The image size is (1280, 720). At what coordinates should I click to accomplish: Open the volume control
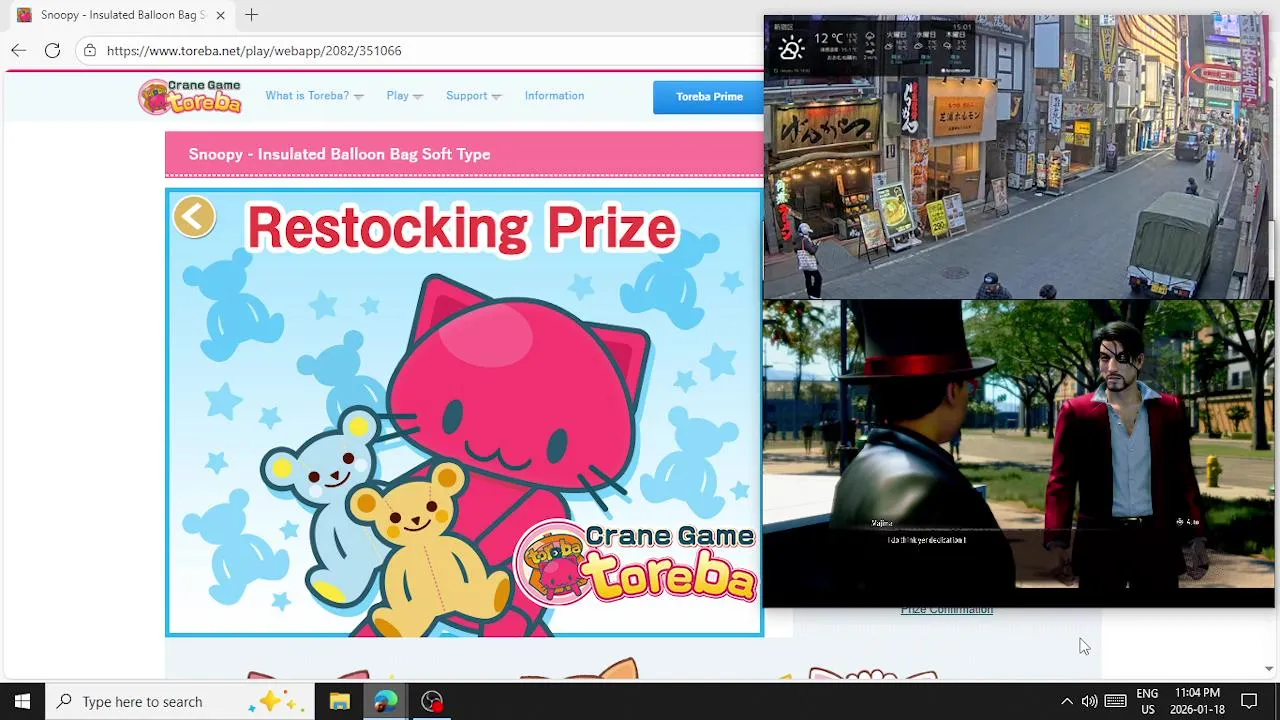point(1089,701)
